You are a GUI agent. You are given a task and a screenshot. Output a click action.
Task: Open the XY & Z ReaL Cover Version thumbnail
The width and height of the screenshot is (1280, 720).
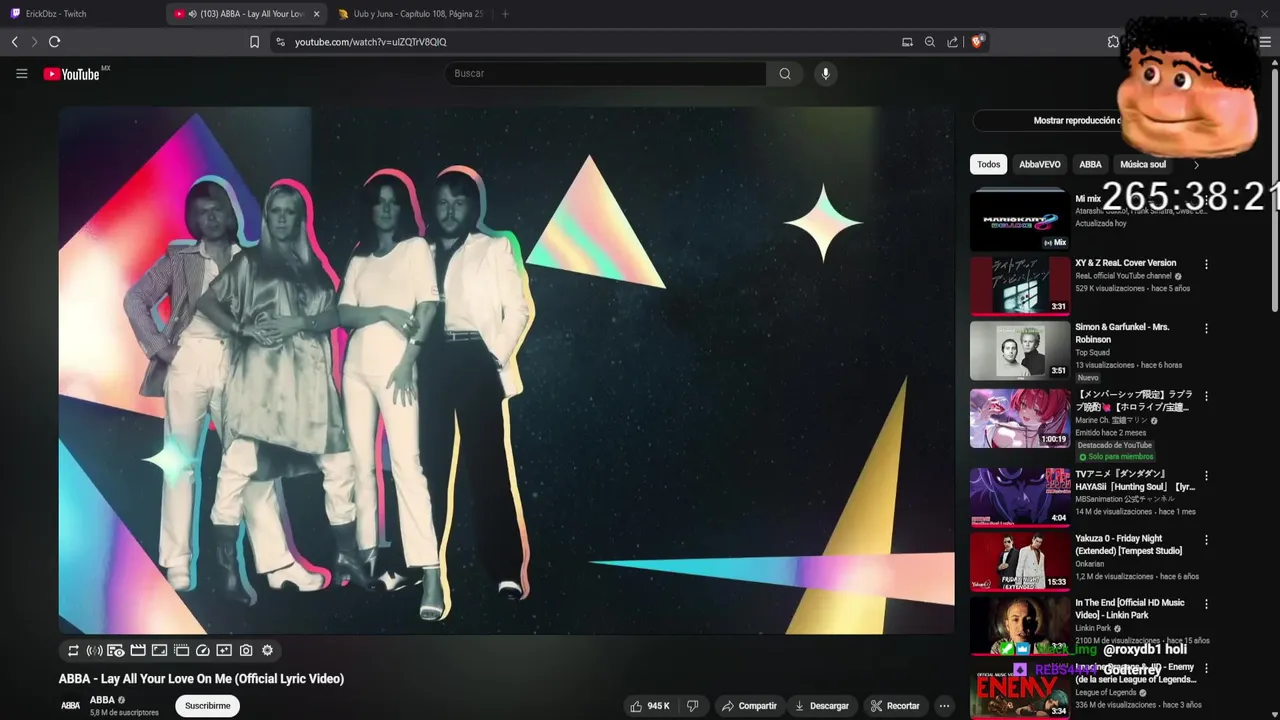click(1020, 286)
